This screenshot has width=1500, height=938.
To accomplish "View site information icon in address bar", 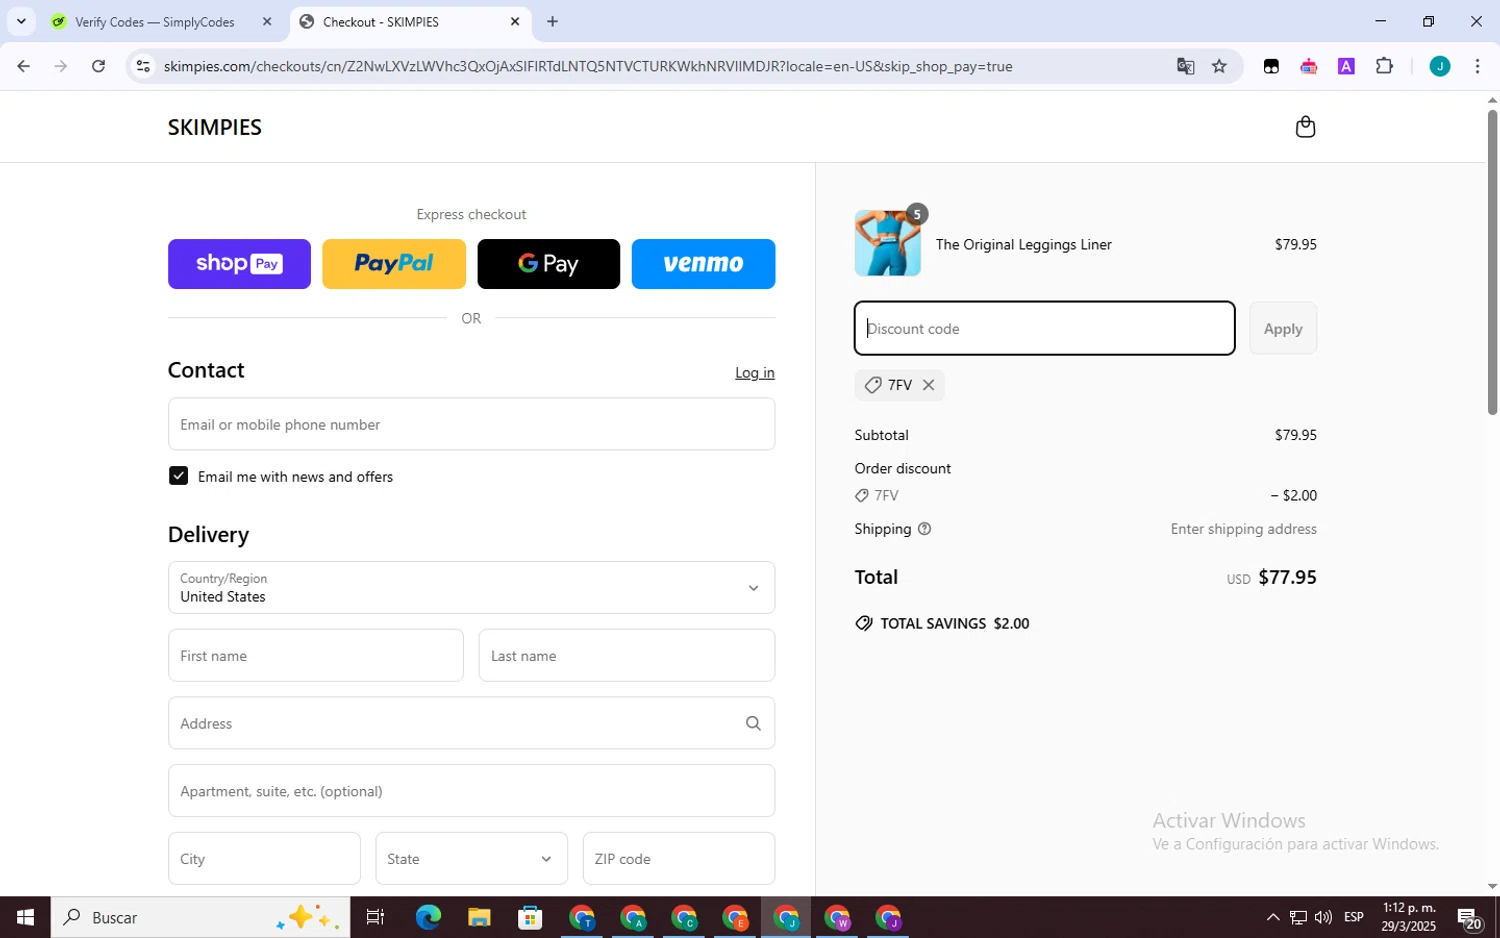I will [143, 66].
